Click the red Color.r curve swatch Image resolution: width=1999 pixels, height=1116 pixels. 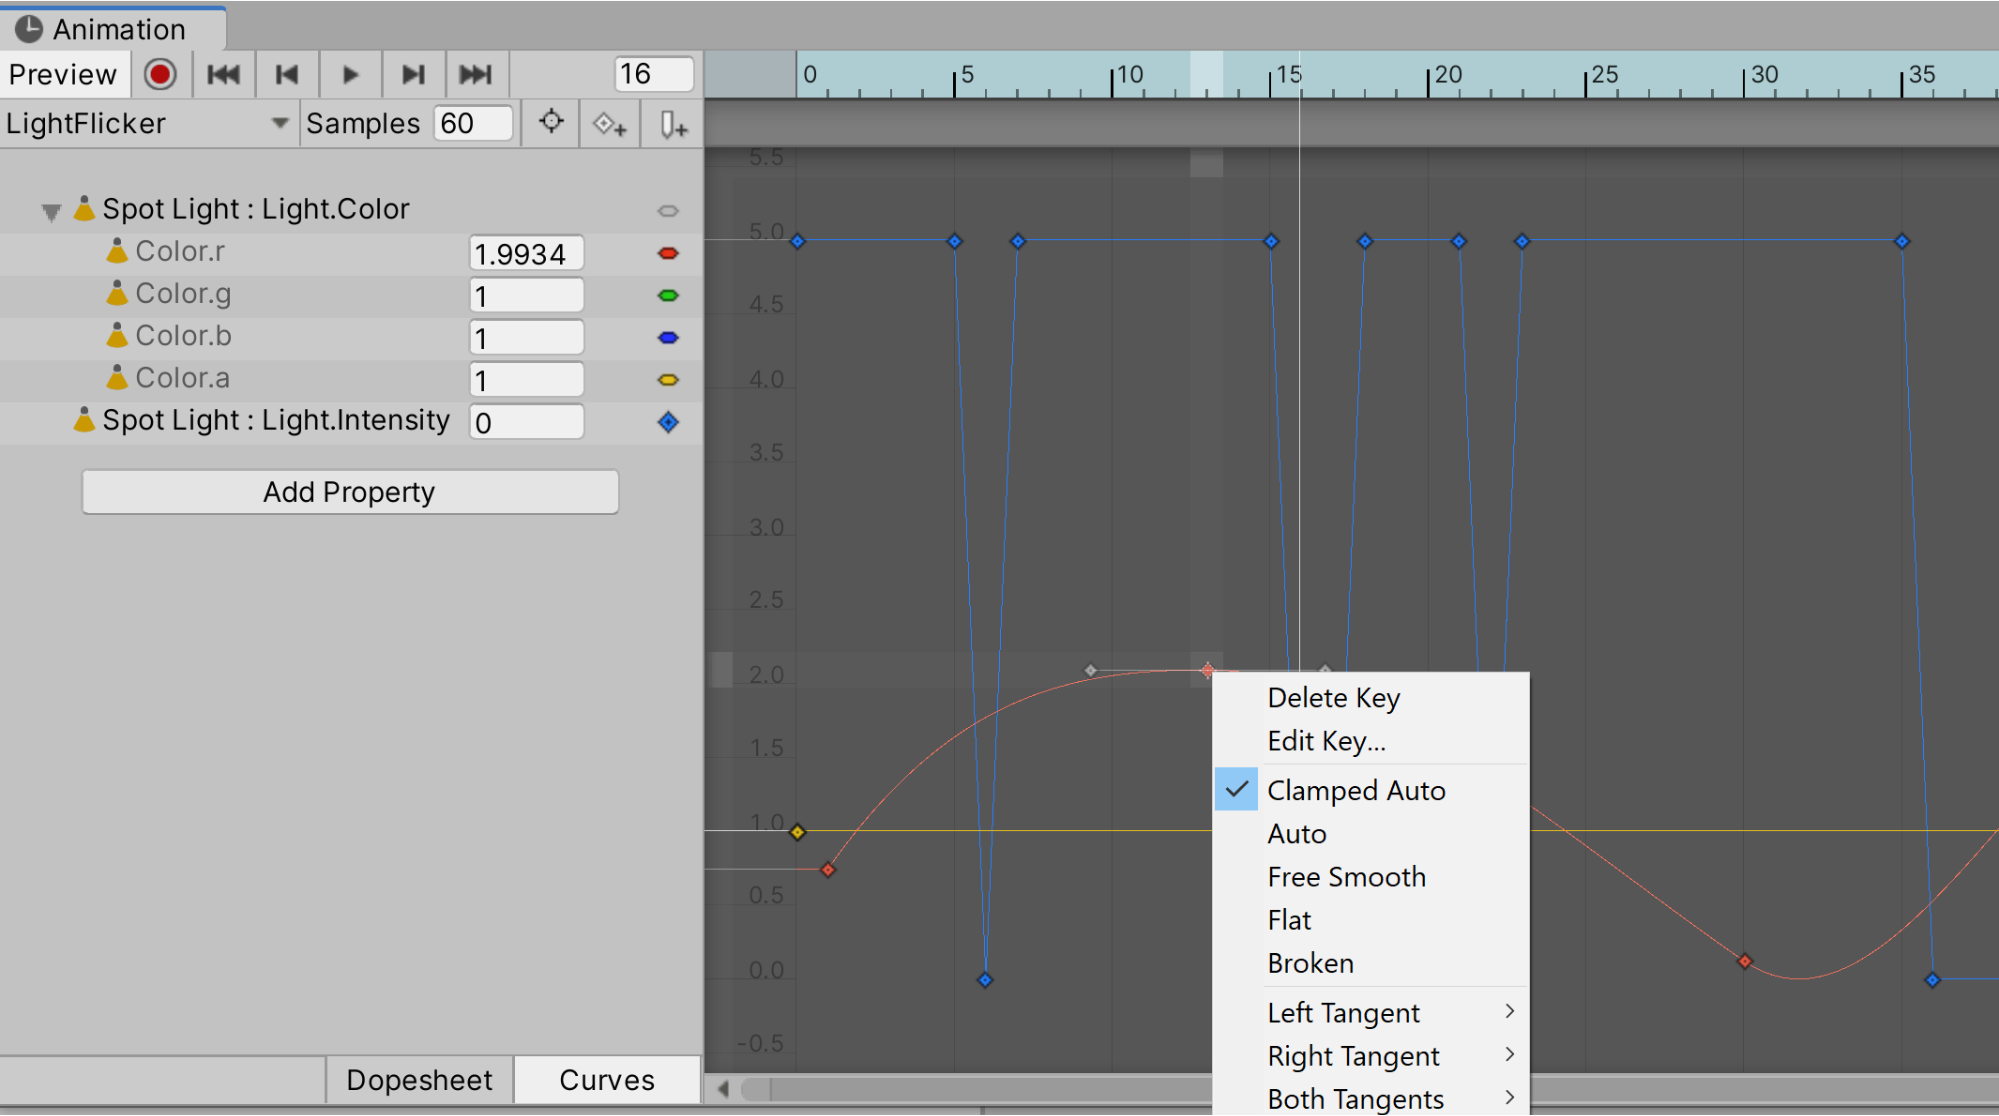coord(668,253)
